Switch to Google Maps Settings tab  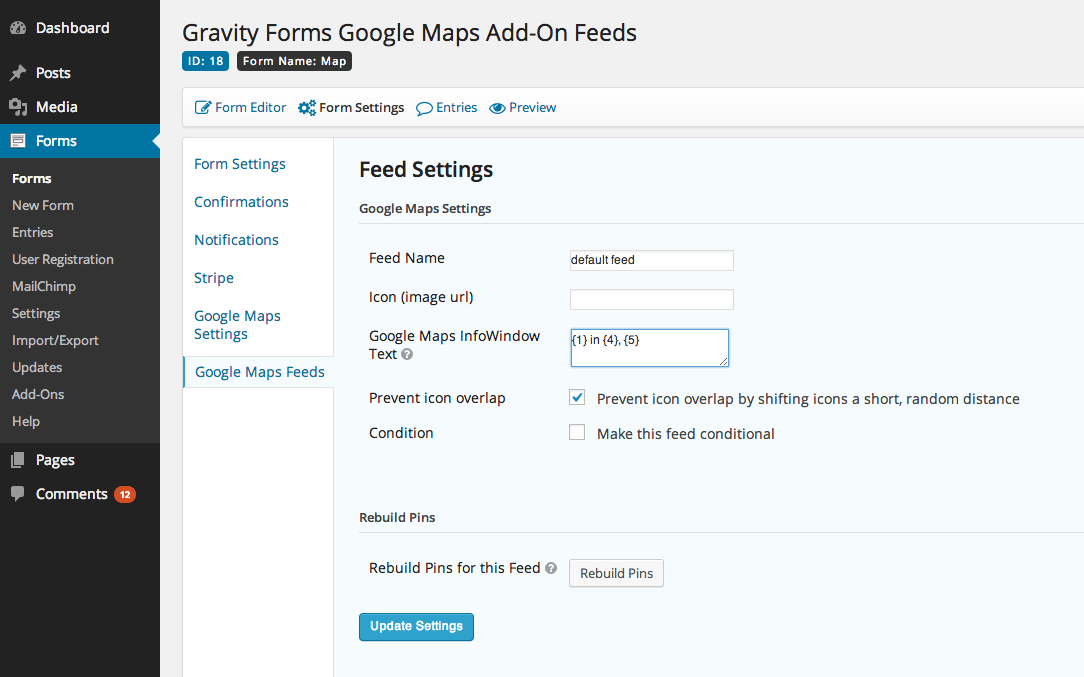[237, 325]
